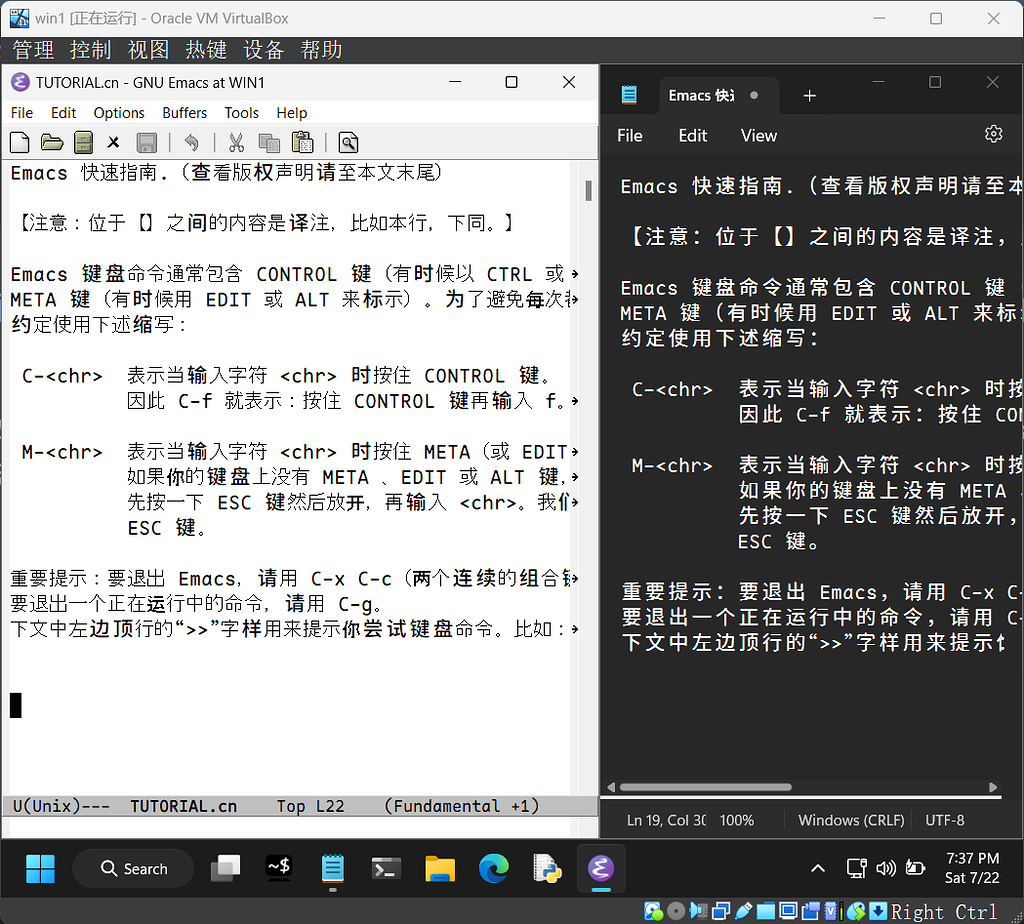Create new file with Emacs blank page icon
Image resolution: width=1024 pixels, height=924 pixels.
19,142
